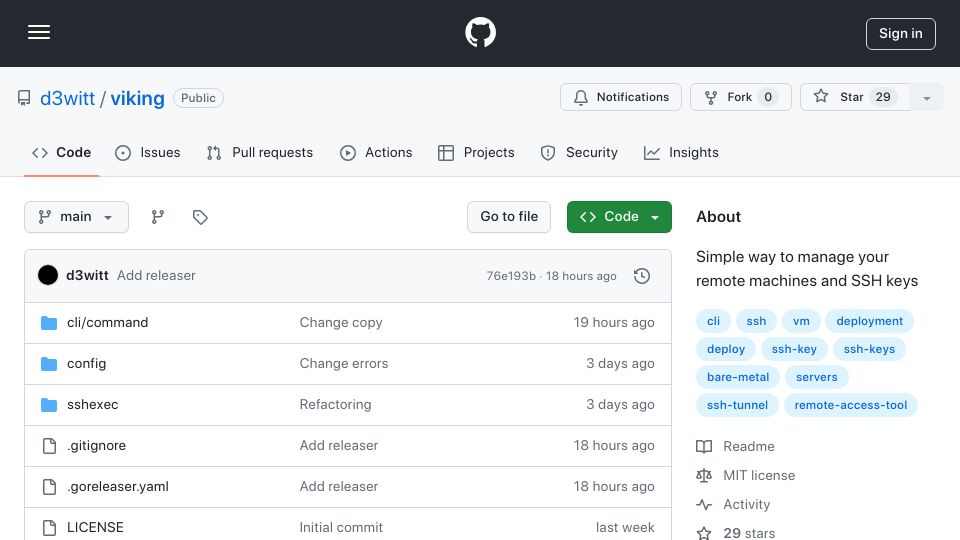
Task: Open the d3witt owner profile link
Action: click(x=67, y=98)
